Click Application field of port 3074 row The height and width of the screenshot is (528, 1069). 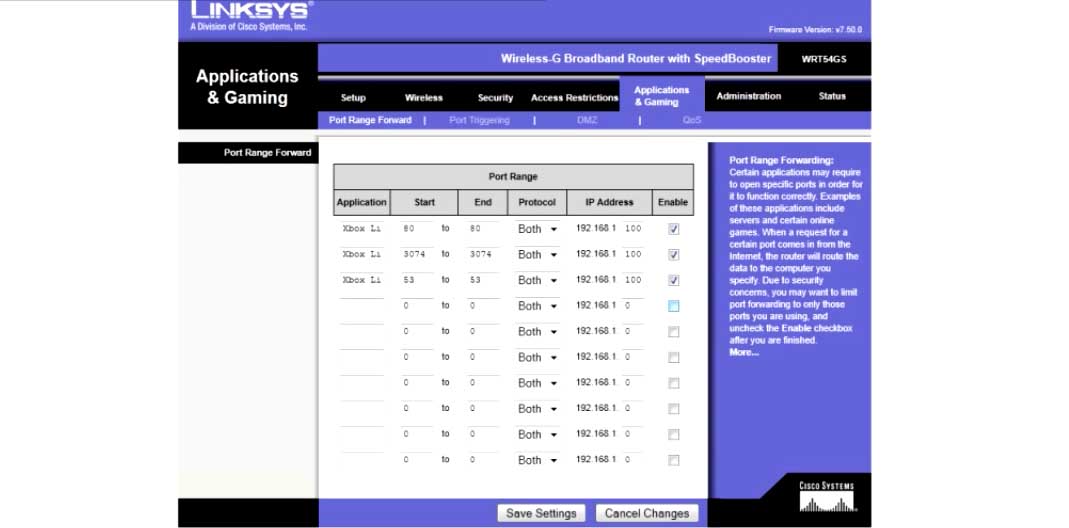coord(362,254)
